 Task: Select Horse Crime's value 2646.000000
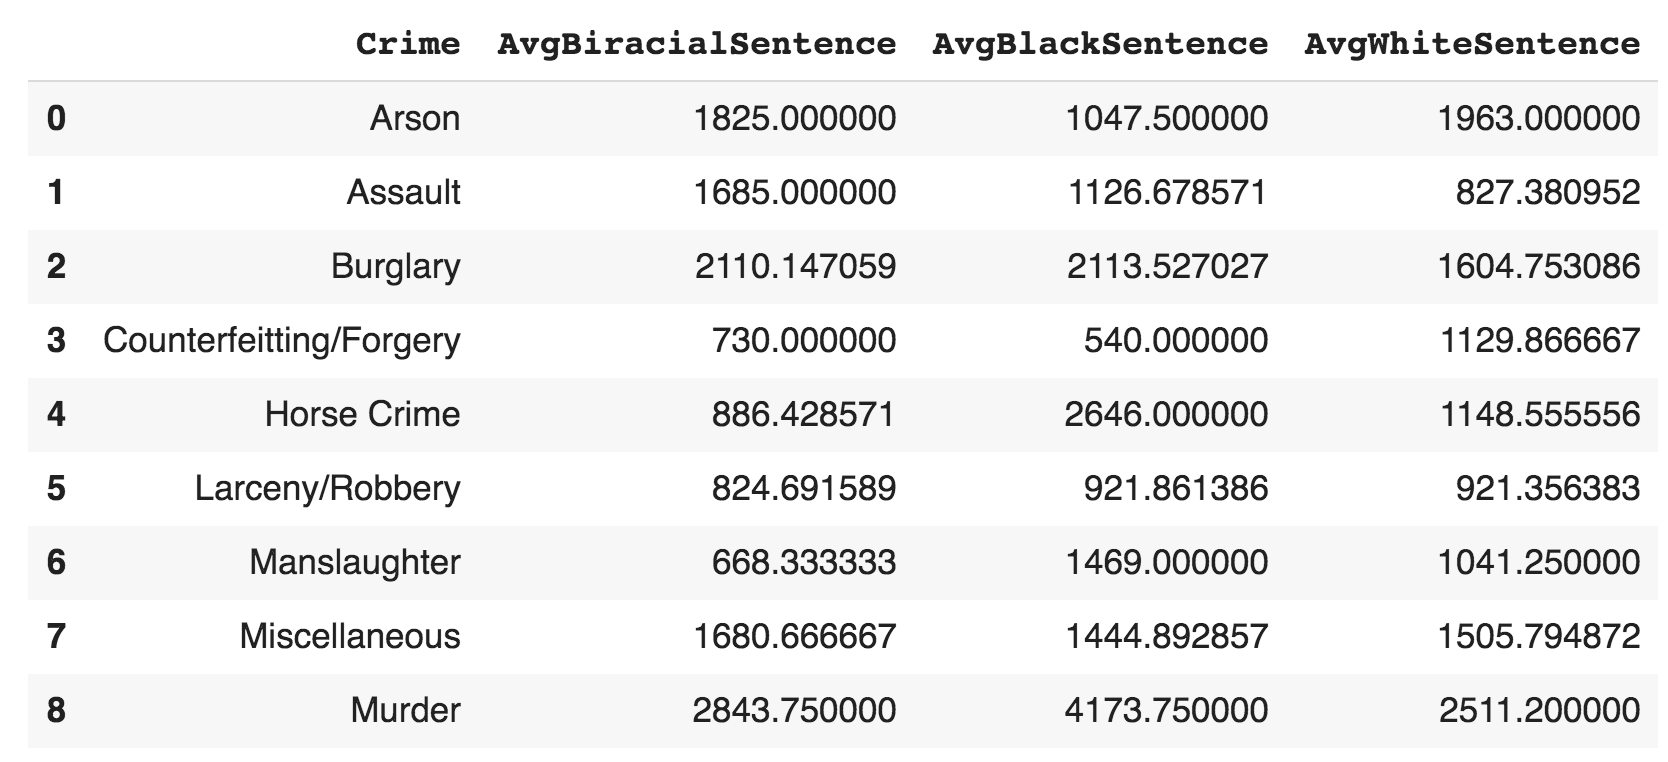(x=1166, y=414)
